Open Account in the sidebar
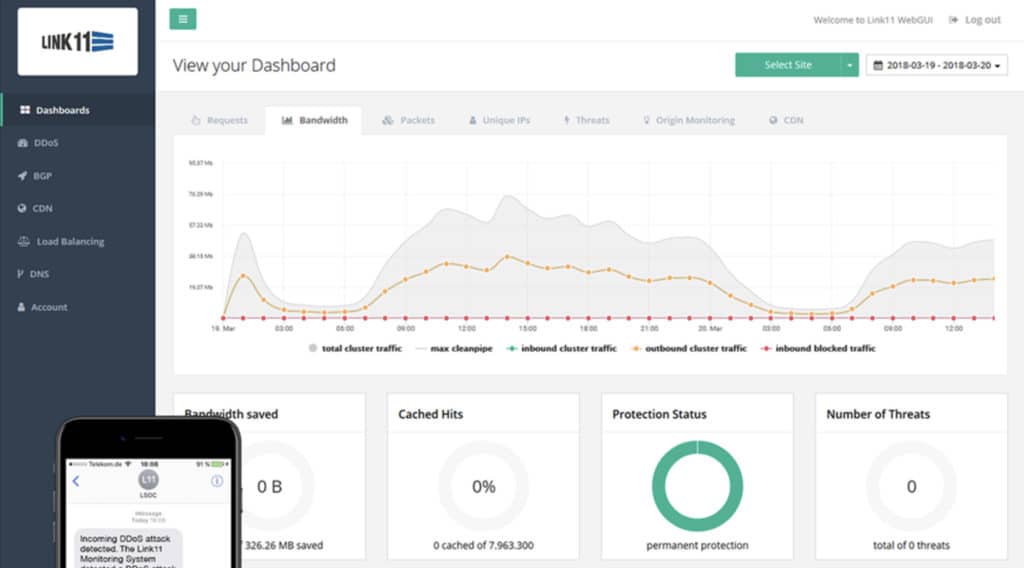Image resolution: width=1024 pixels, height=568 pixels. click(x=49, y=307)
